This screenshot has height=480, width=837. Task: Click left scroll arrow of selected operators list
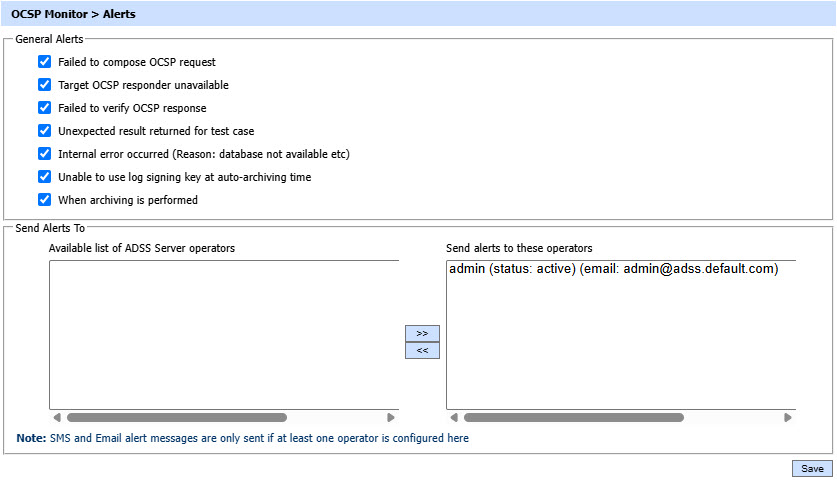click(x=454, y=418)
